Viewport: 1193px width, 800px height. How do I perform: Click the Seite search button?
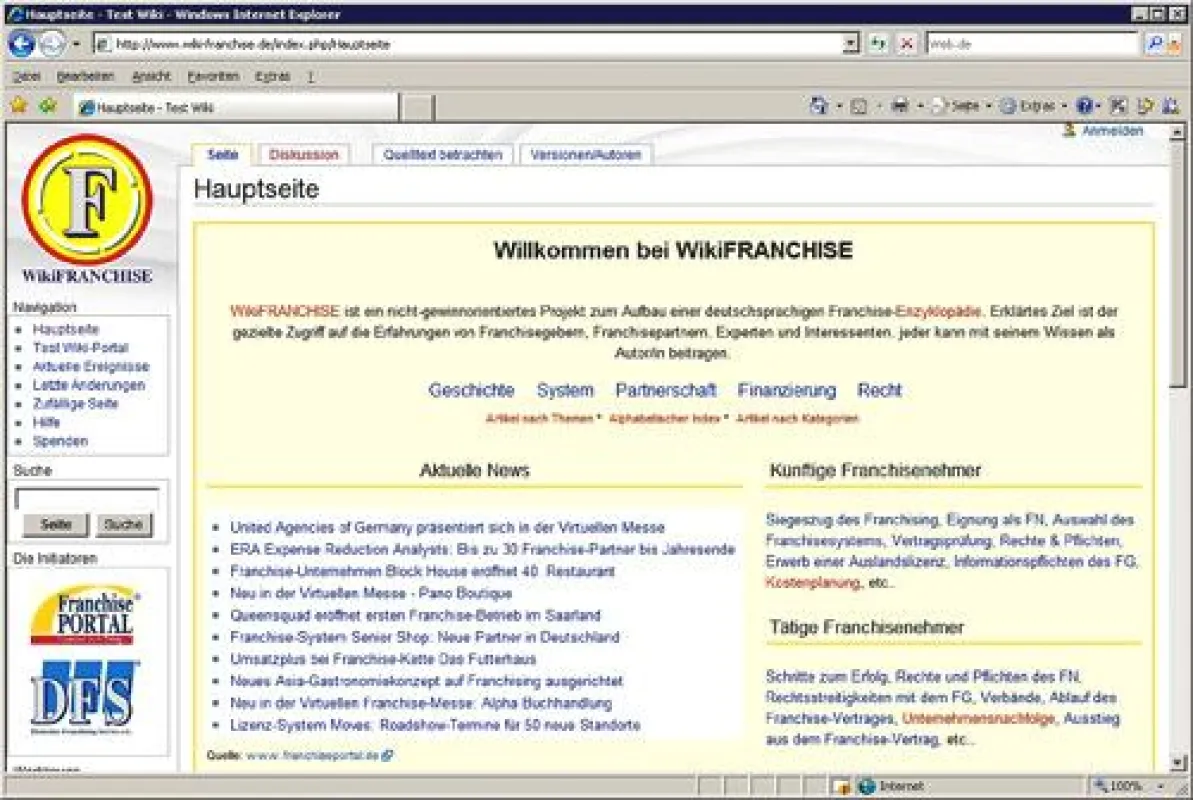pyautogui.click(x=56, y=524)
